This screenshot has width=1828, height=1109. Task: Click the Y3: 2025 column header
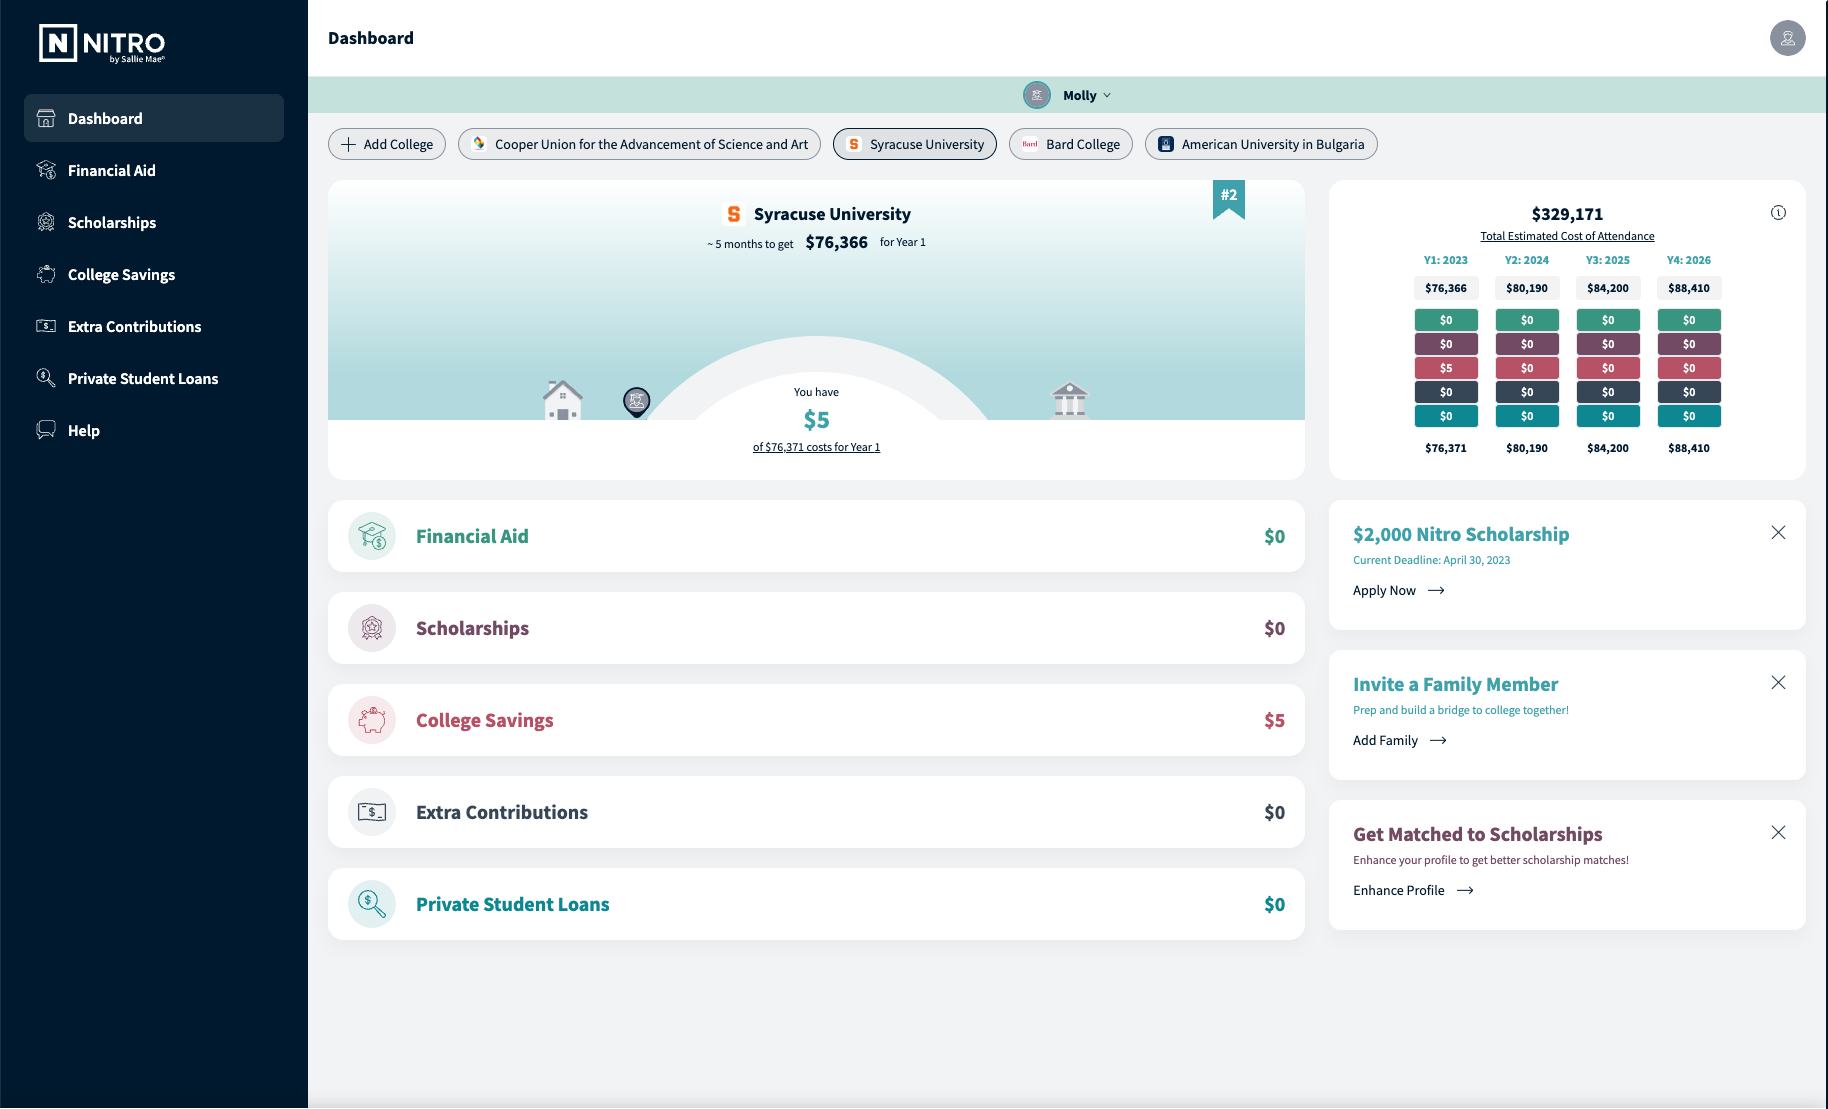tap(1608, 260)
